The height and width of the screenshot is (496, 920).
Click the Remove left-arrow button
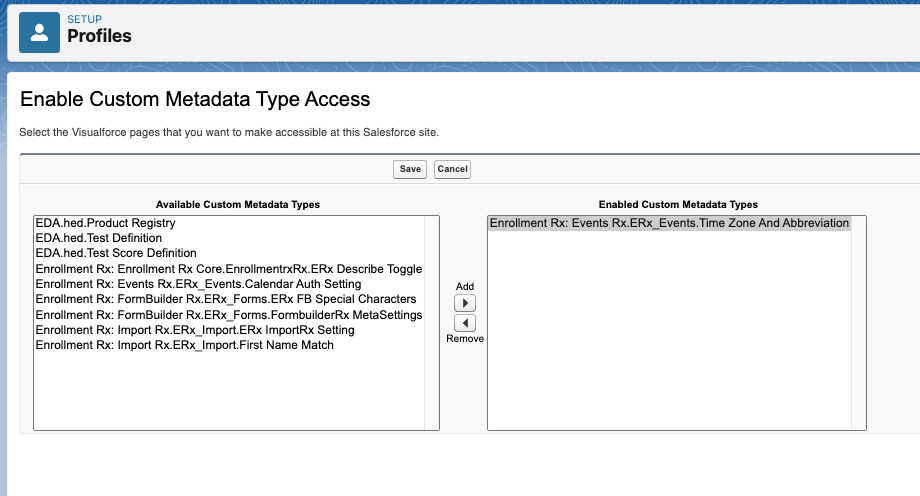(x=465, y=323)
